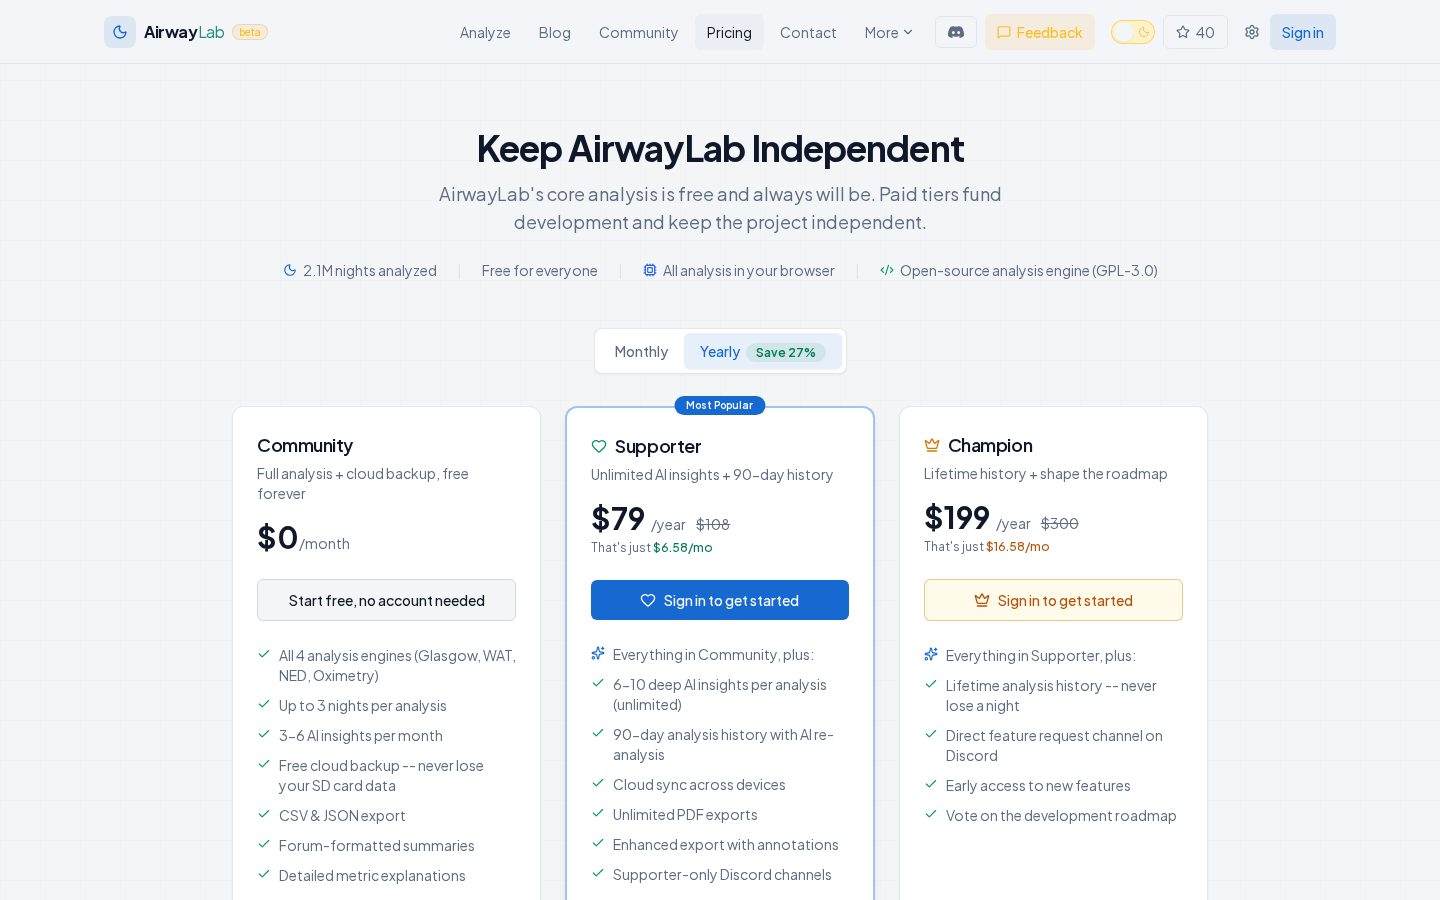
Task: Click sparkle icon by Everything in Supporter
Action: [x=931, y=655]
